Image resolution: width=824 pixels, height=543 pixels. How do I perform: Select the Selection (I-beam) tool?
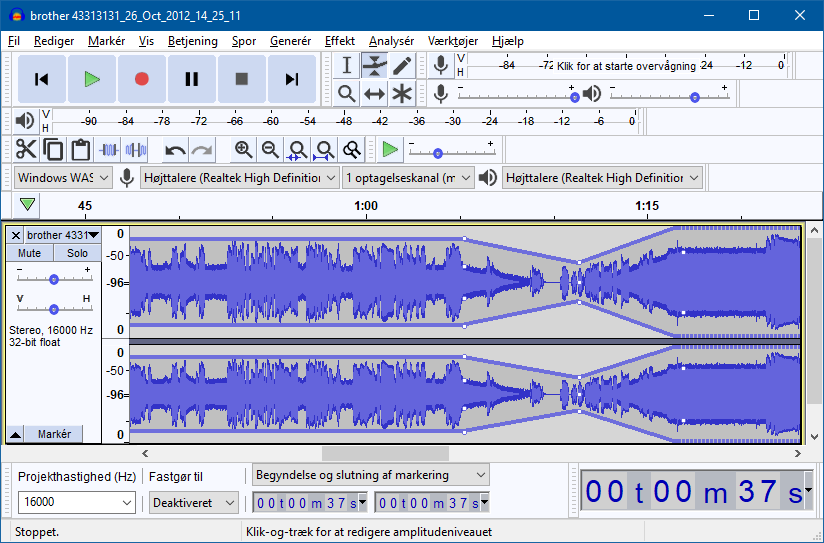(346, 66)
